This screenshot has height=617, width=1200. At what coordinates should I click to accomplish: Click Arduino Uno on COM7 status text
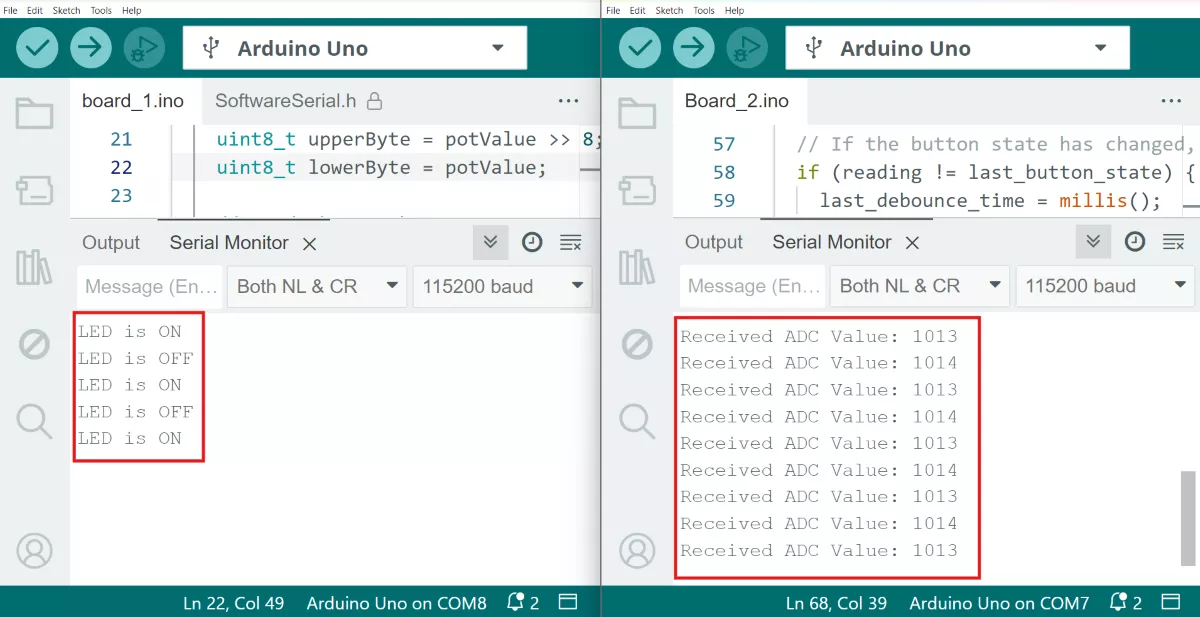tap(999, 603)
